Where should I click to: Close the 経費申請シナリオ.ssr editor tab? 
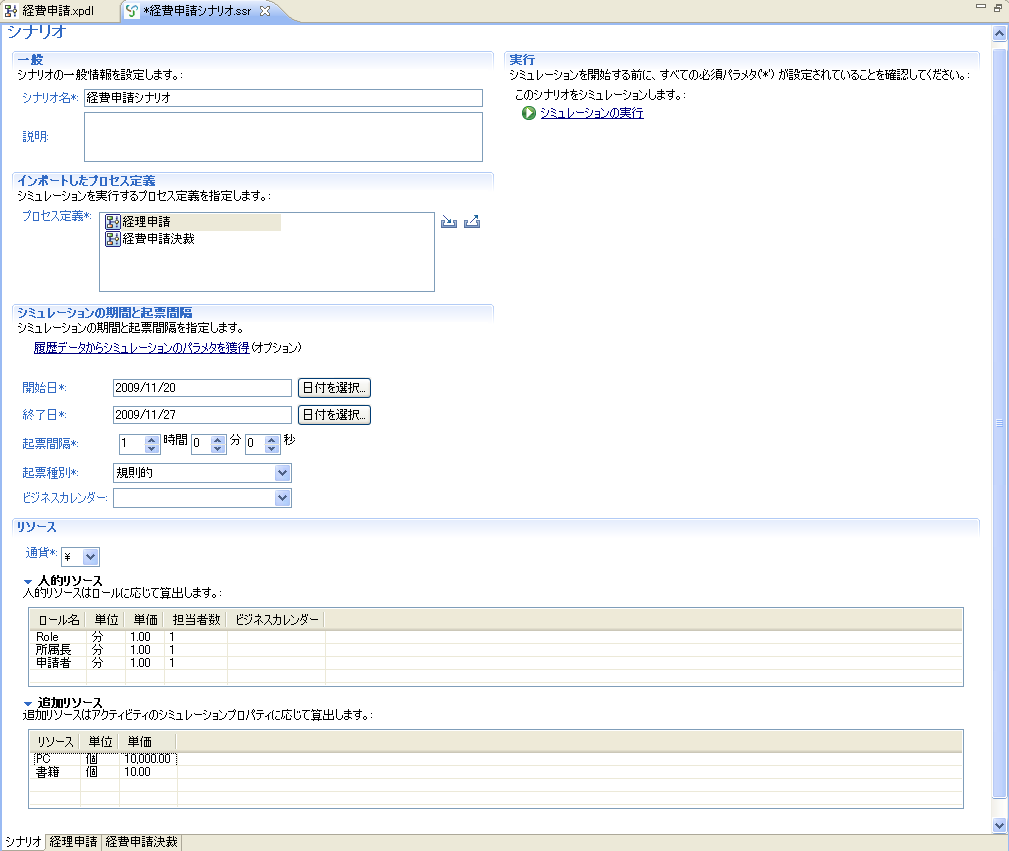point(265,11)
